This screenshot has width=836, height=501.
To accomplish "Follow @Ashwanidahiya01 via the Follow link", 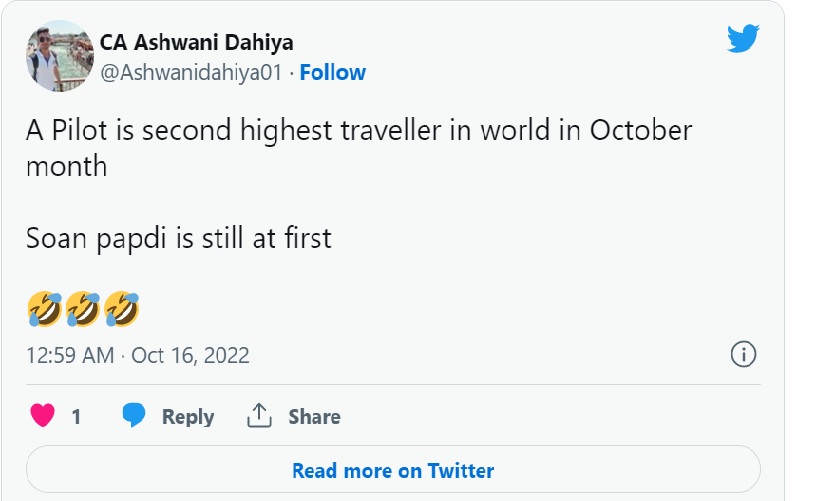I will tap(333, 72).
